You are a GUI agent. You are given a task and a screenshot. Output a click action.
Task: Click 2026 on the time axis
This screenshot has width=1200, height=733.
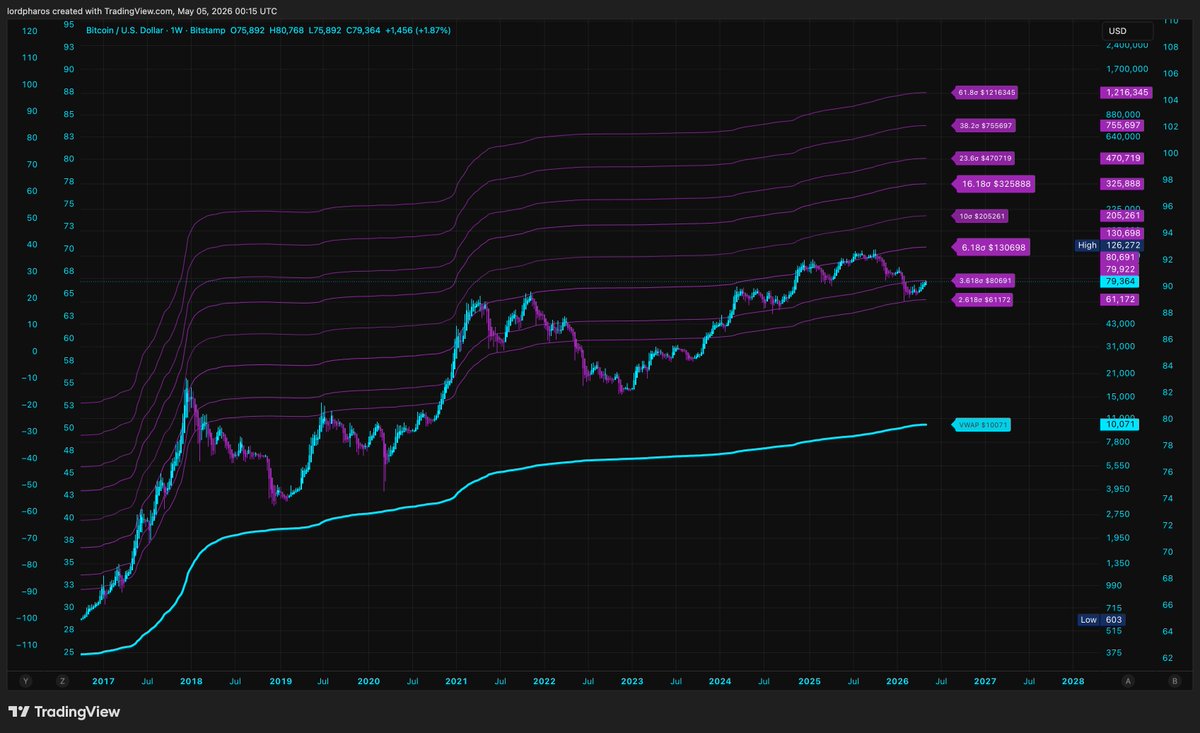coord(897,681)
